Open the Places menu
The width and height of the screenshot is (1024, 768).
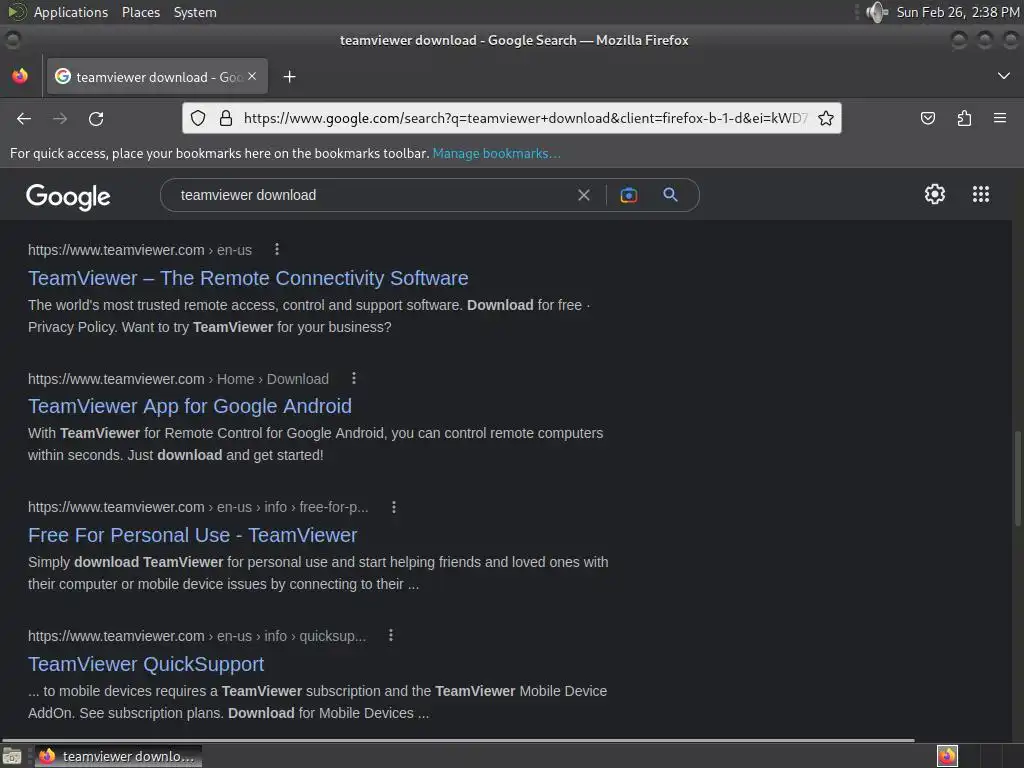141,12
